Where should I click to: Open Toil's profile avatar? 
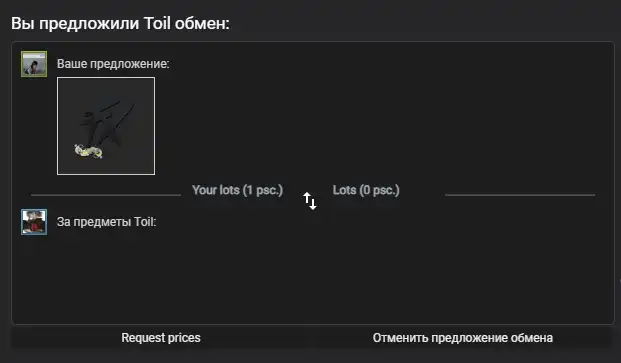click(34, 222)
